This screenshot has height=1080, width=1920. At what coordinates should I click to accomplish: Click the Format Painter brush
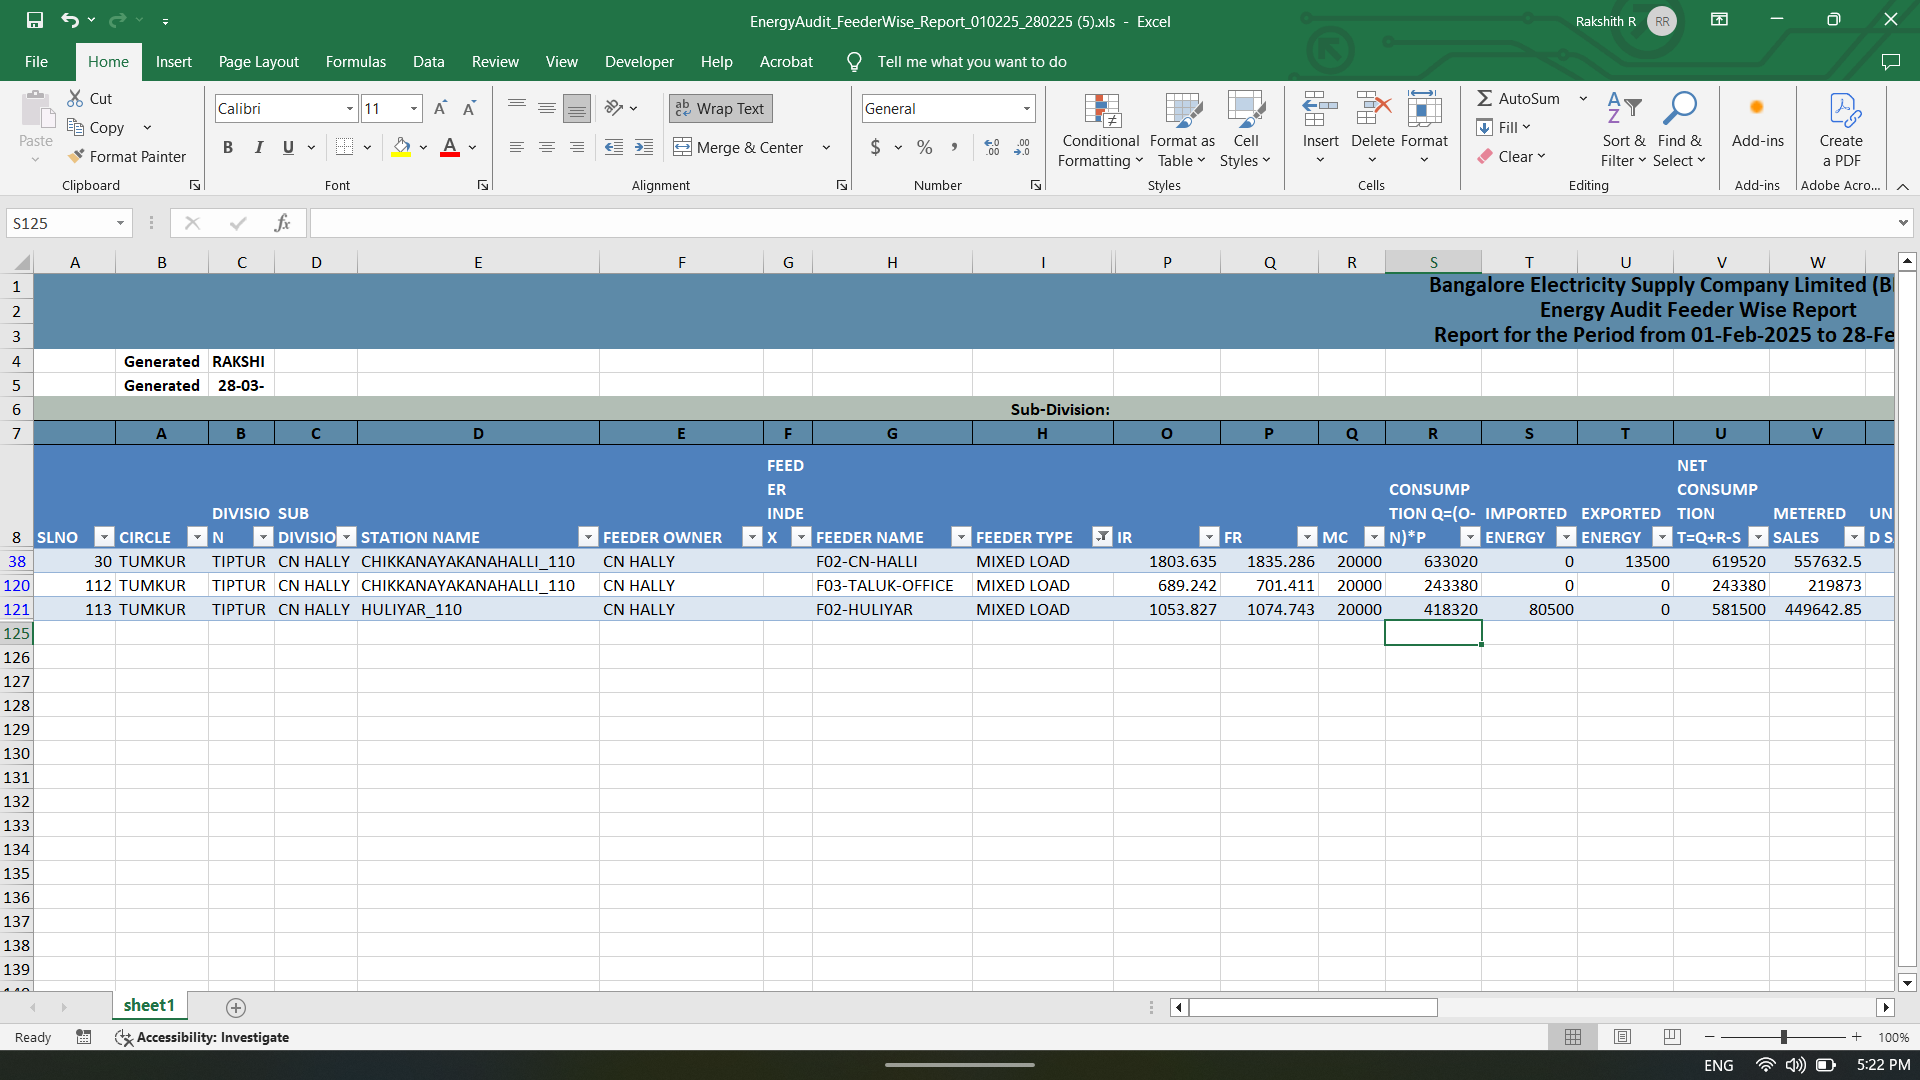click(x=76, y=156)
